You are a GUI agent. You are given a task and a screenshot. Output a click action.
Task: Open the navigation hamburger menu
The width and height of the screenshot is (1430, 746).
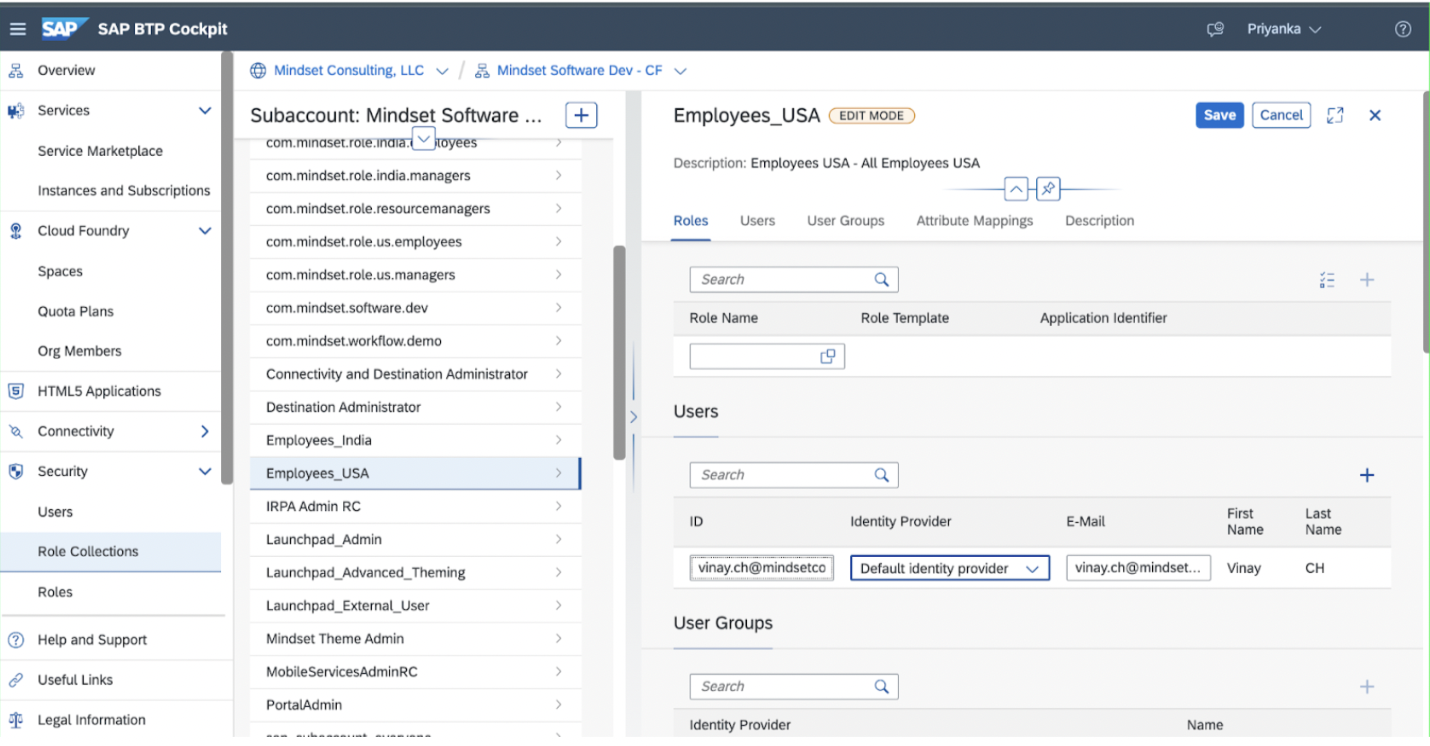tap(17, 28)
